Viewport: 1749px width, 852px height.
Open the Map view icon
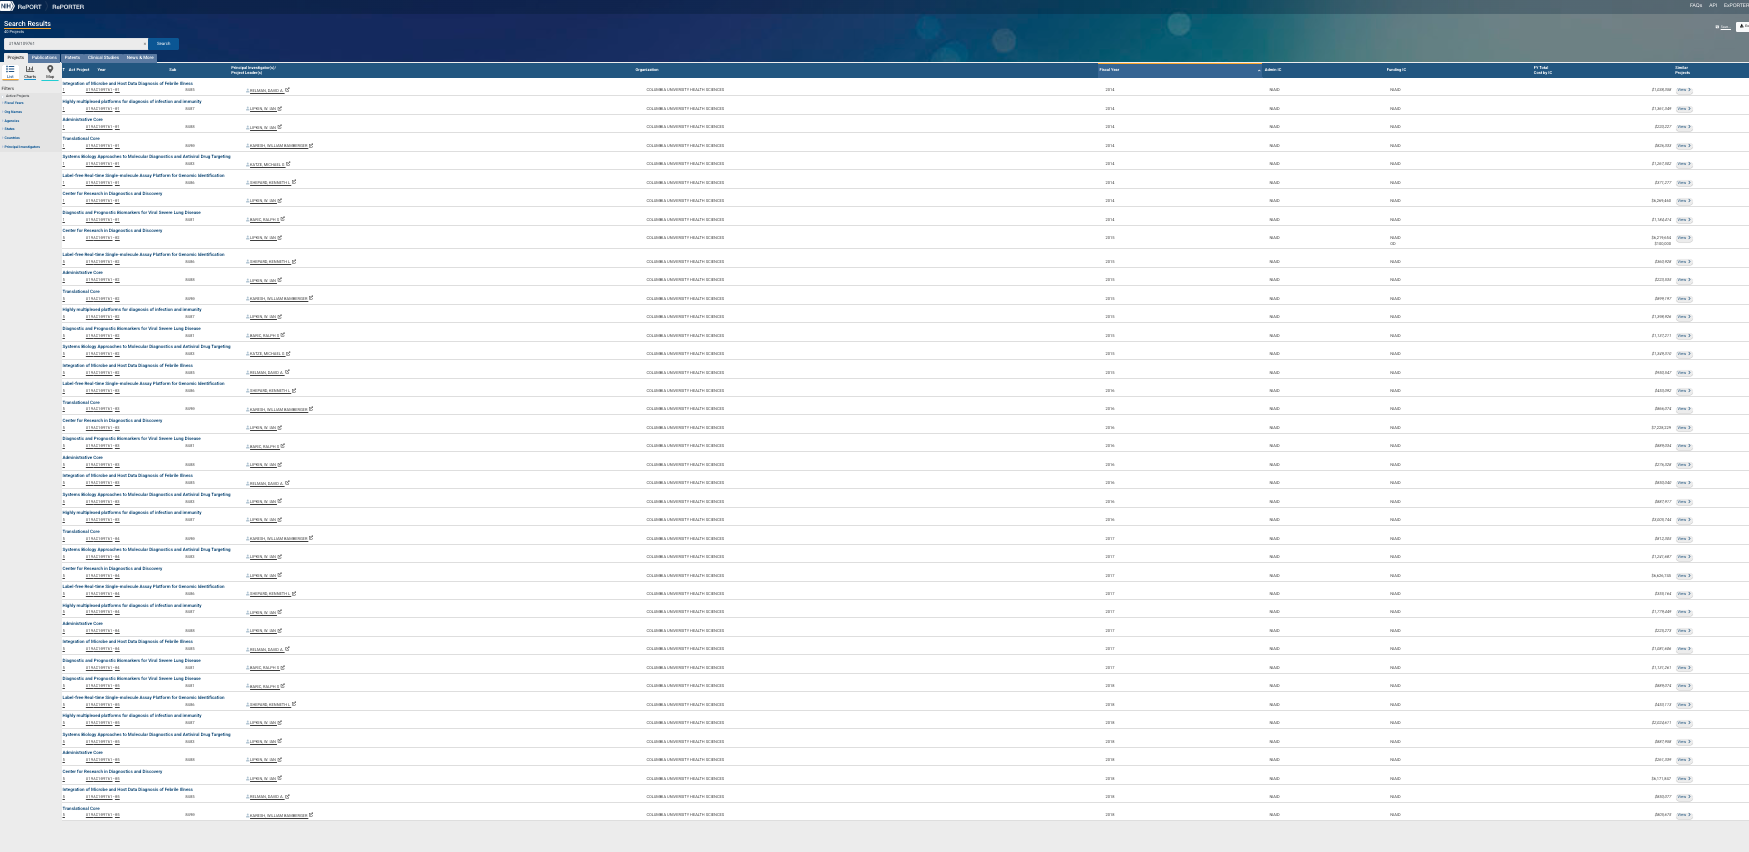[x=50, y=71]
